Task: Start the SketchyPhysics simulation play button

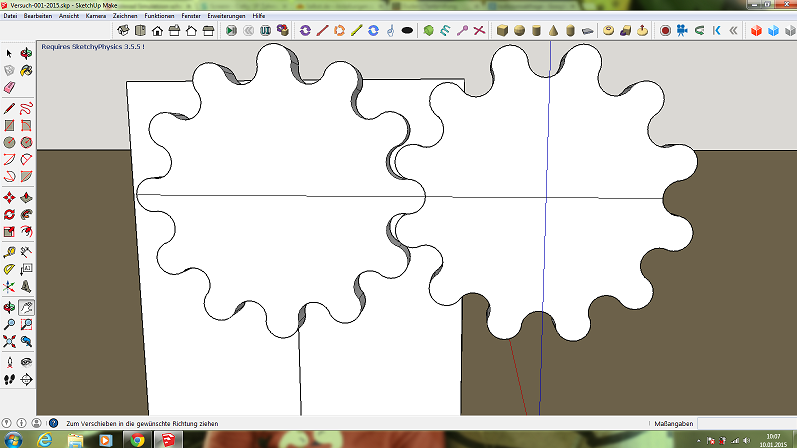Action: click(231, 31)
